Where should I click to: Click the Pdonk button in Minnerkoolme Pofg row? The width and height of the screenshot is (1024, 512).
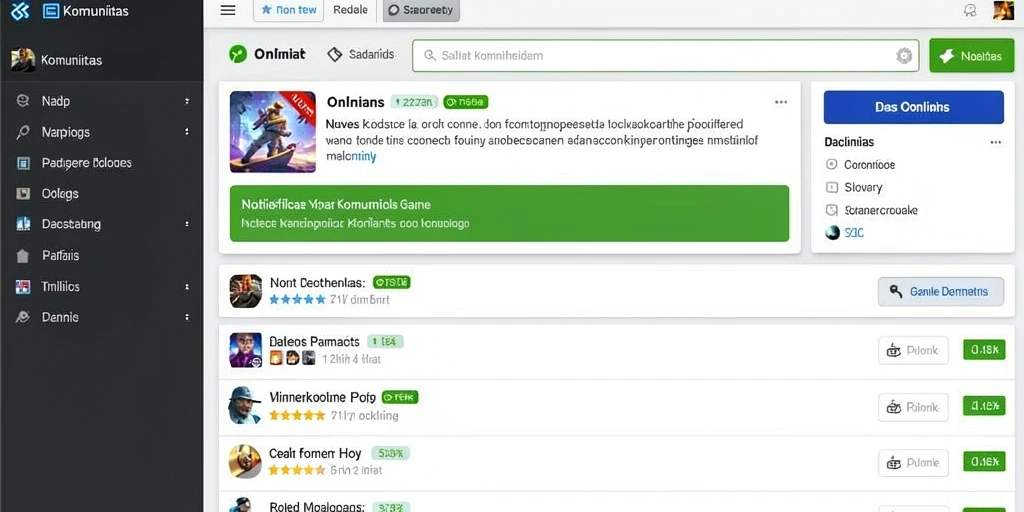913,408
